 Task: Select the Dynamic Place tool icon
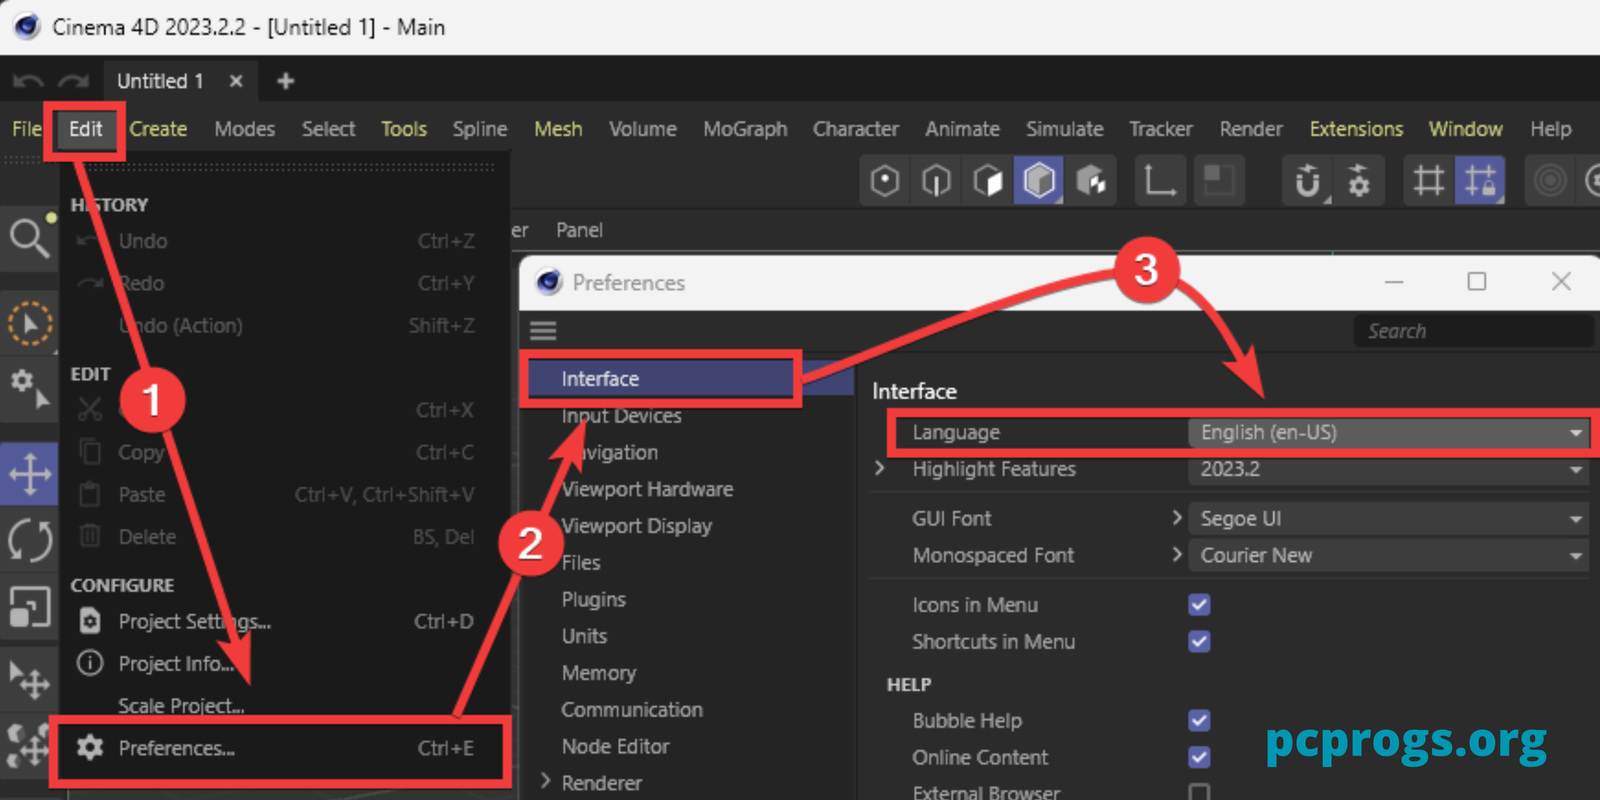click(28, 746)
